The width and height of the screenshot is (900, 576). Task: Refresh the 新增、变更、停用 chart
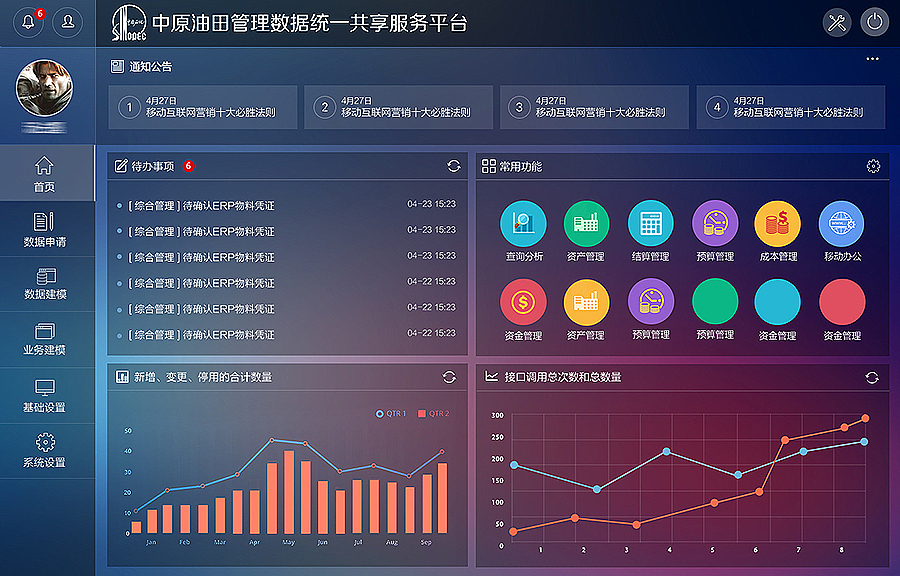[x=449, y=377]
